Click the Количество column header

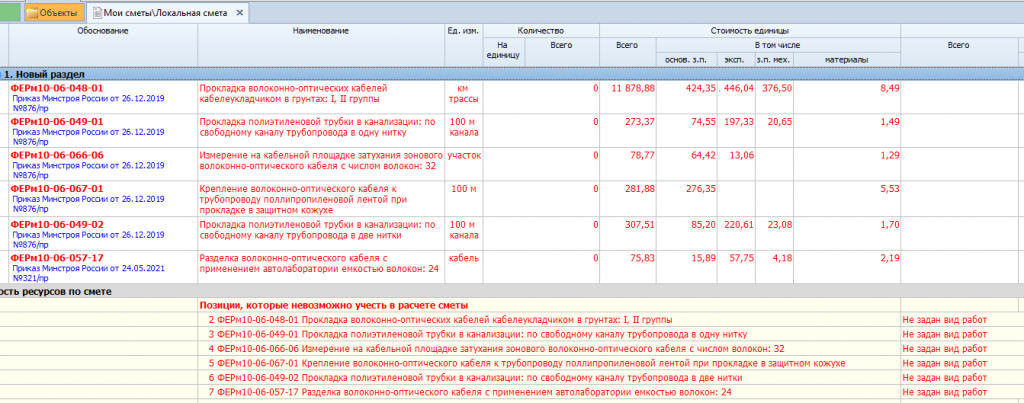point(541,31)
